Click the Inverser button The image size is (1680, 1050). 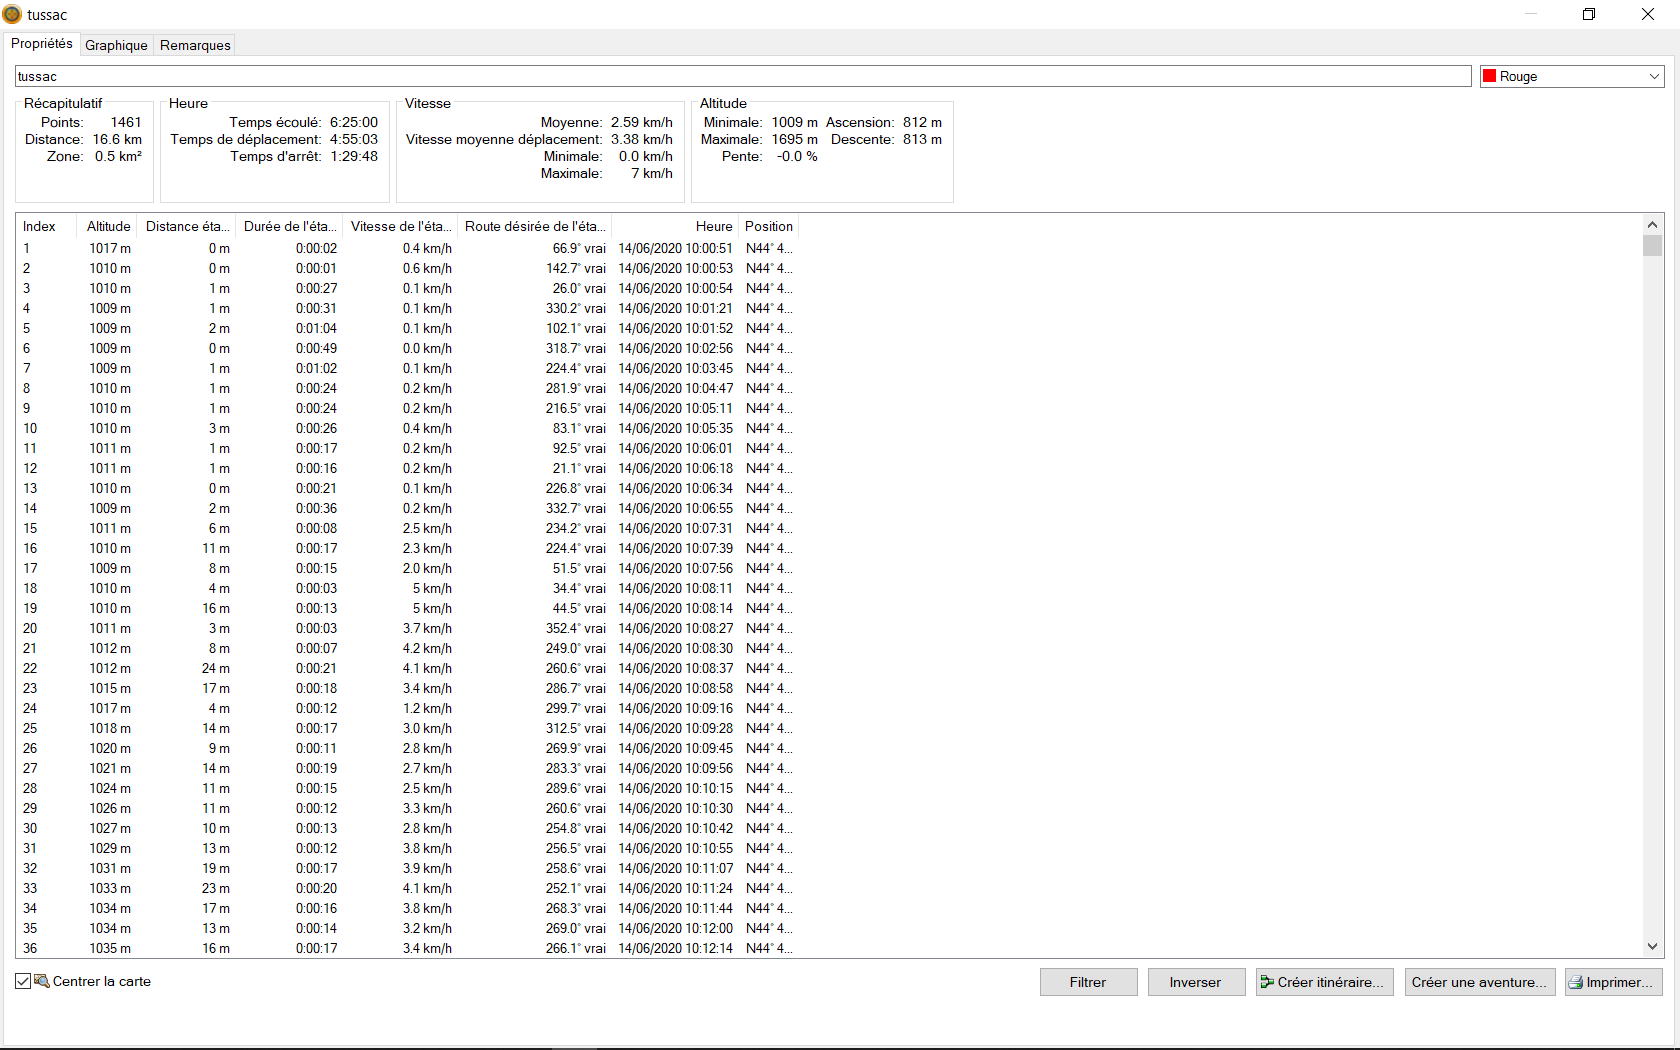coord(1196,982)
